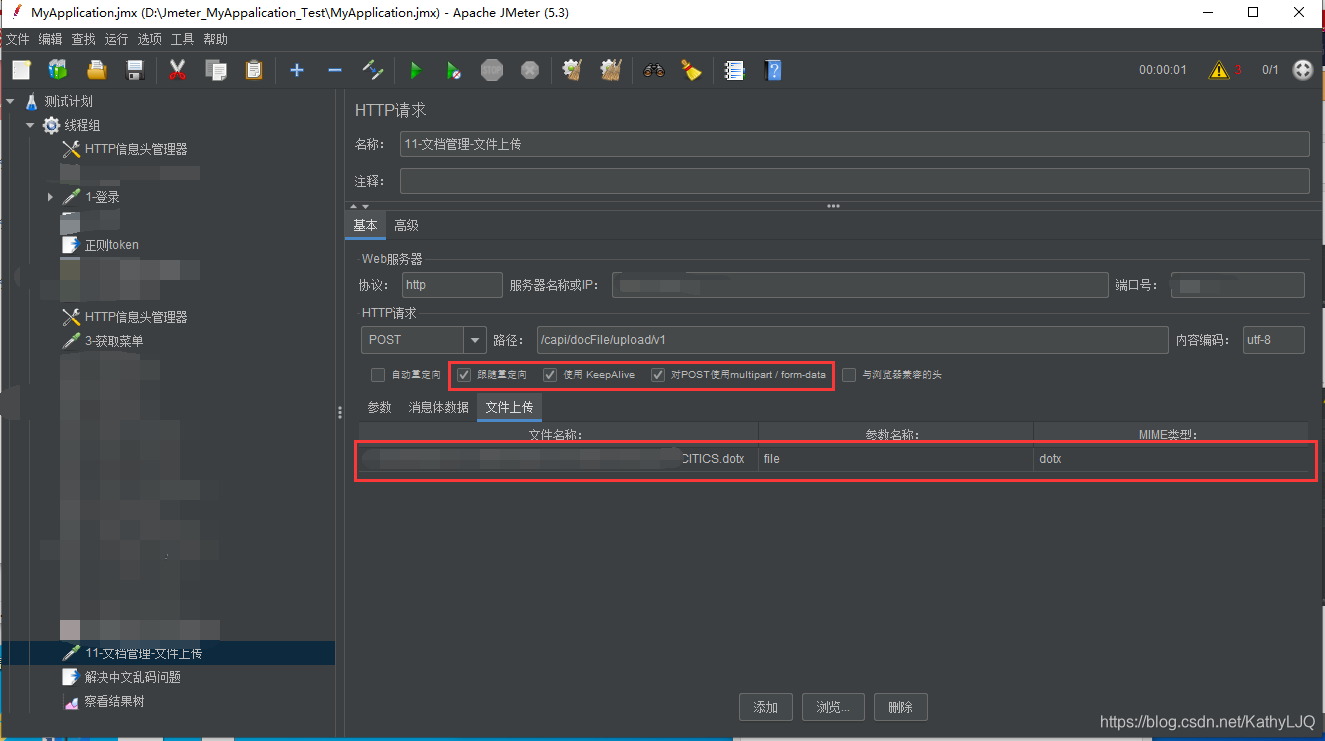Toggle the 跟随重定向 checkbox

[464, 375]
